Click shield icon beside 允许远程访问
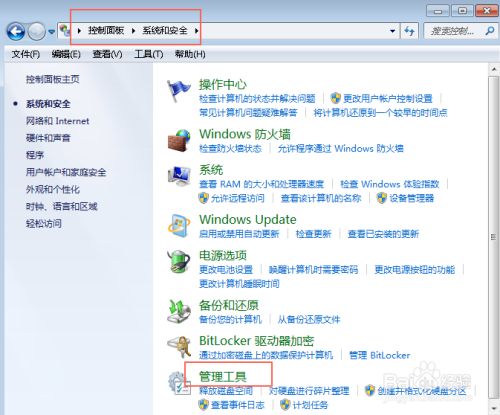Image resolution: width=500 pixels, height=415 pixels. click(203, 198)
